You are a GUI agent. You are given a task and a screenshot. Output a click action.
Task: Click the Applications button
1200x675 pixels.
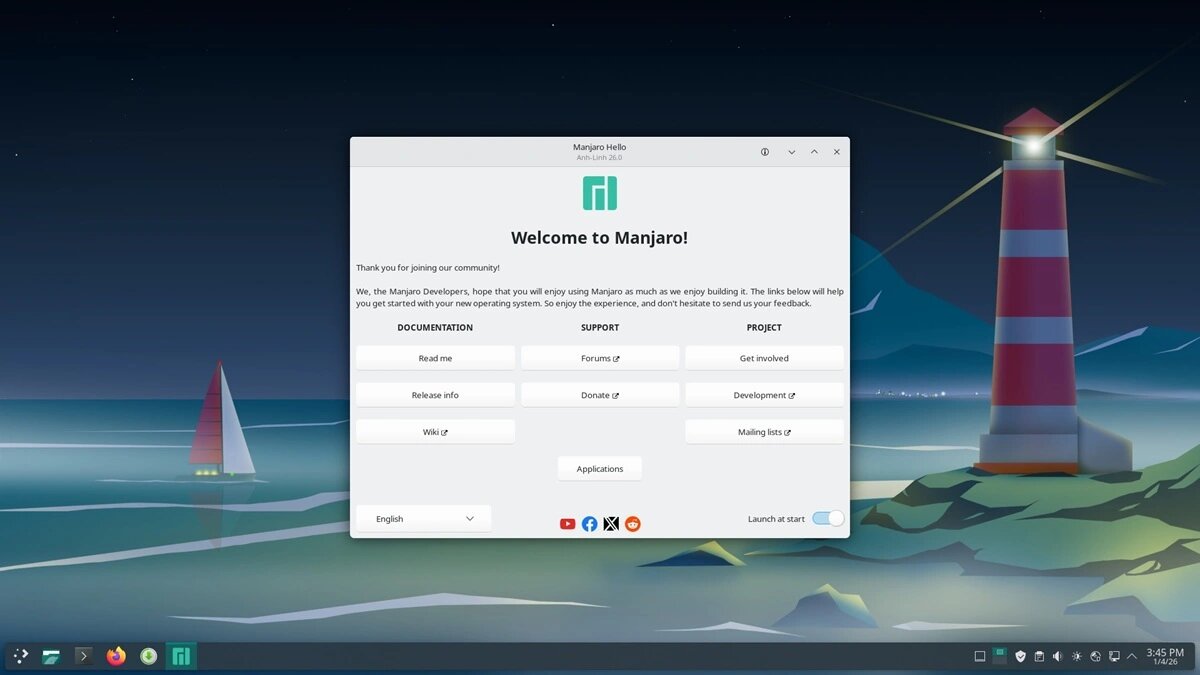600,469
